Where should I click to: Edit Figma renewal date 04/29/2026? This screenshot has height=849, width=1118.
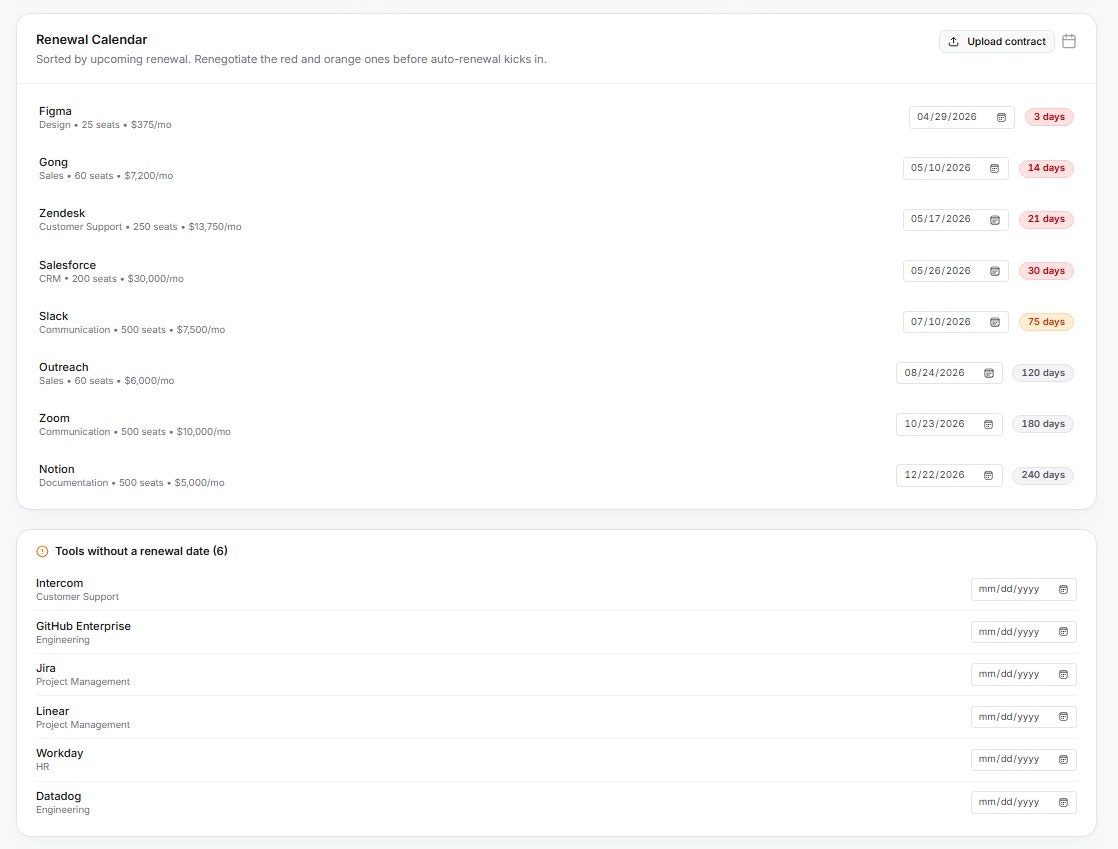961,117
